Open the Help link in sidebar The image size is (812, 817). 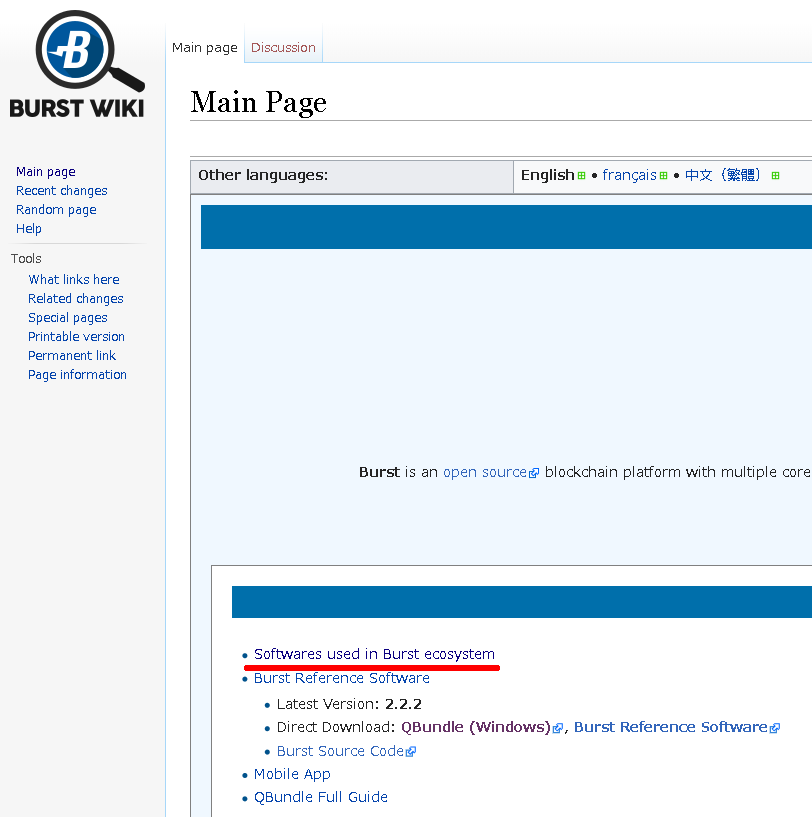29,229
